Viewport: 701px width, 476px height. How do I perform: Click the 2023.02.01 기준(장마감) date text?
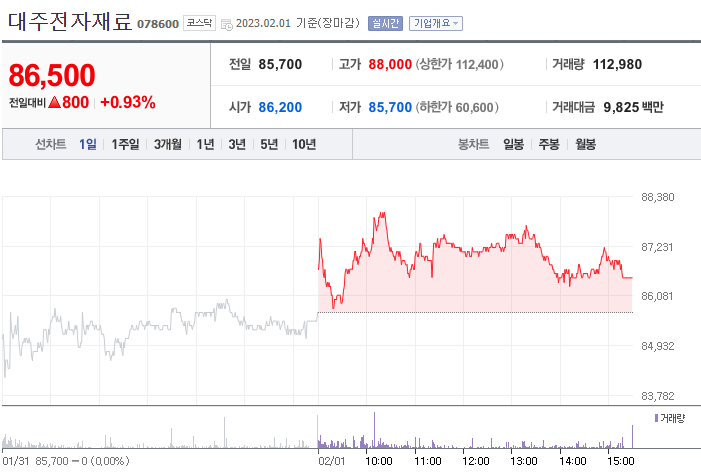[298, 23]
